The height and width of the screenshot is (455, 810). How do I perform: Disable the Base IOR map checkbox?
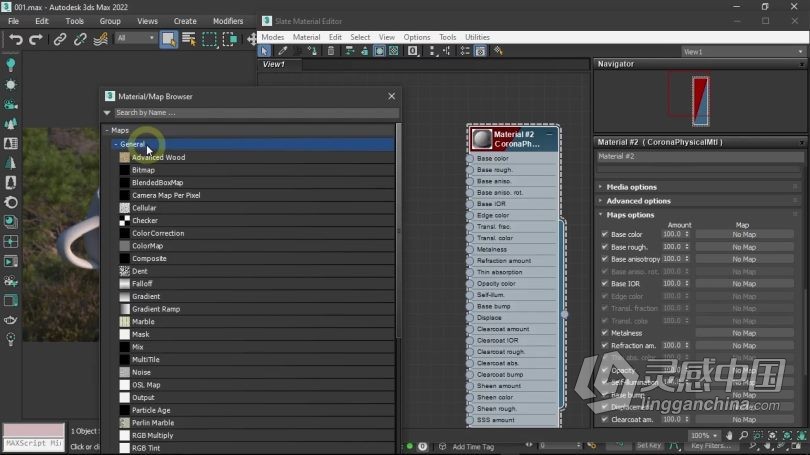604,284
